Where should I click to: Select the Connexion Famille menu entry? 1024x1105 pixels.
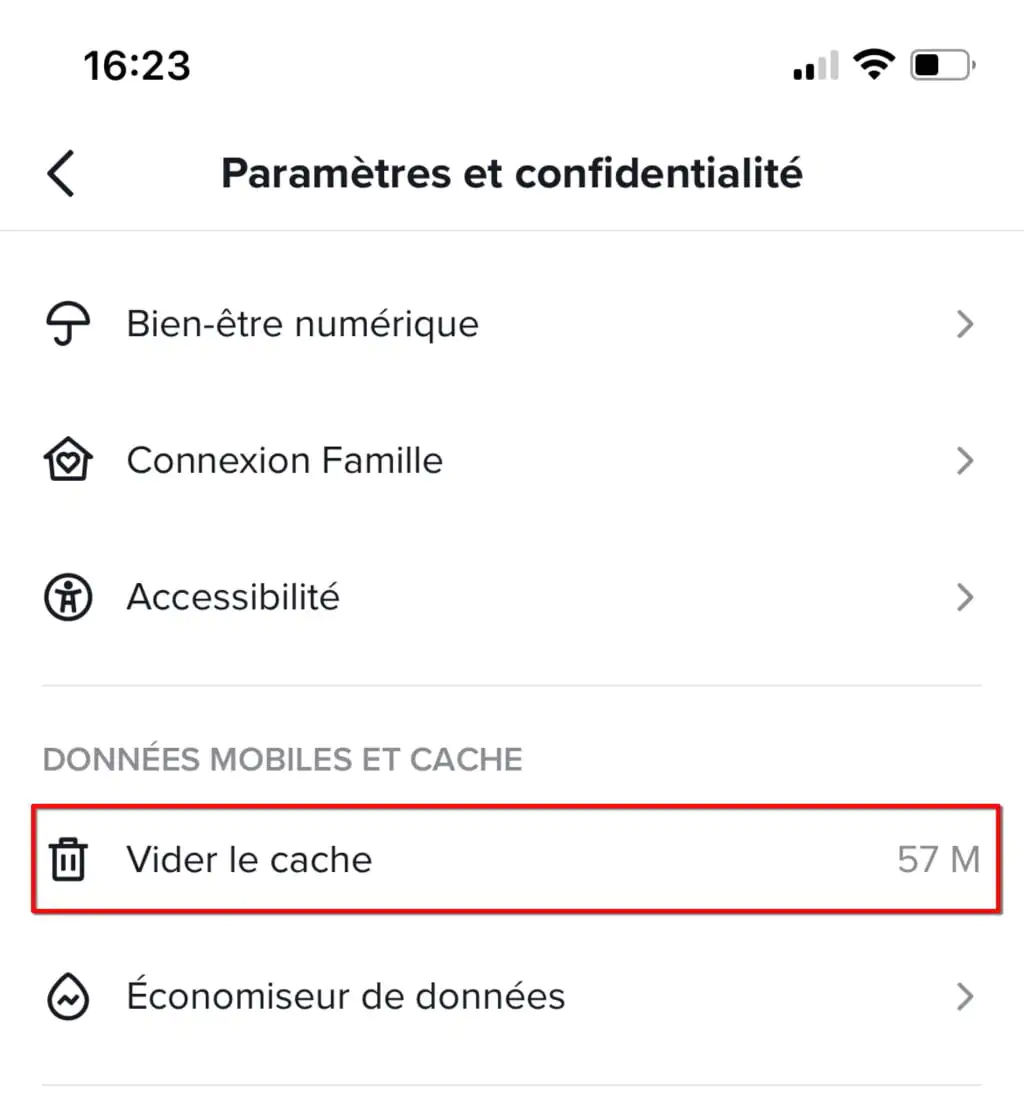284,460
